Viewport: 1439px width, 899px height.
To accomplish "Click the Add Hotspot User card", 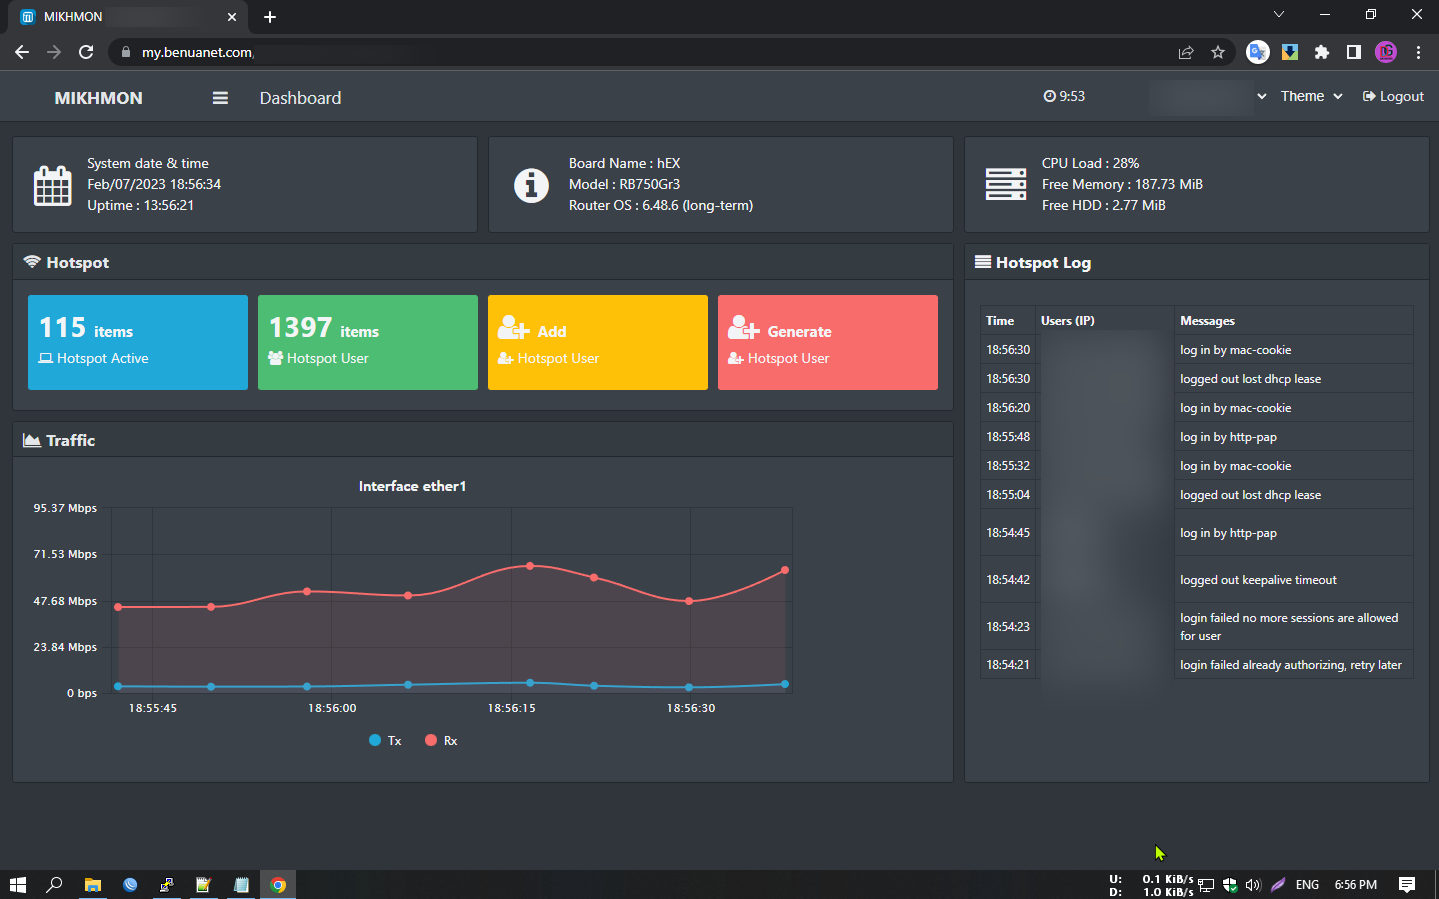I will click(x=598, y=342).
